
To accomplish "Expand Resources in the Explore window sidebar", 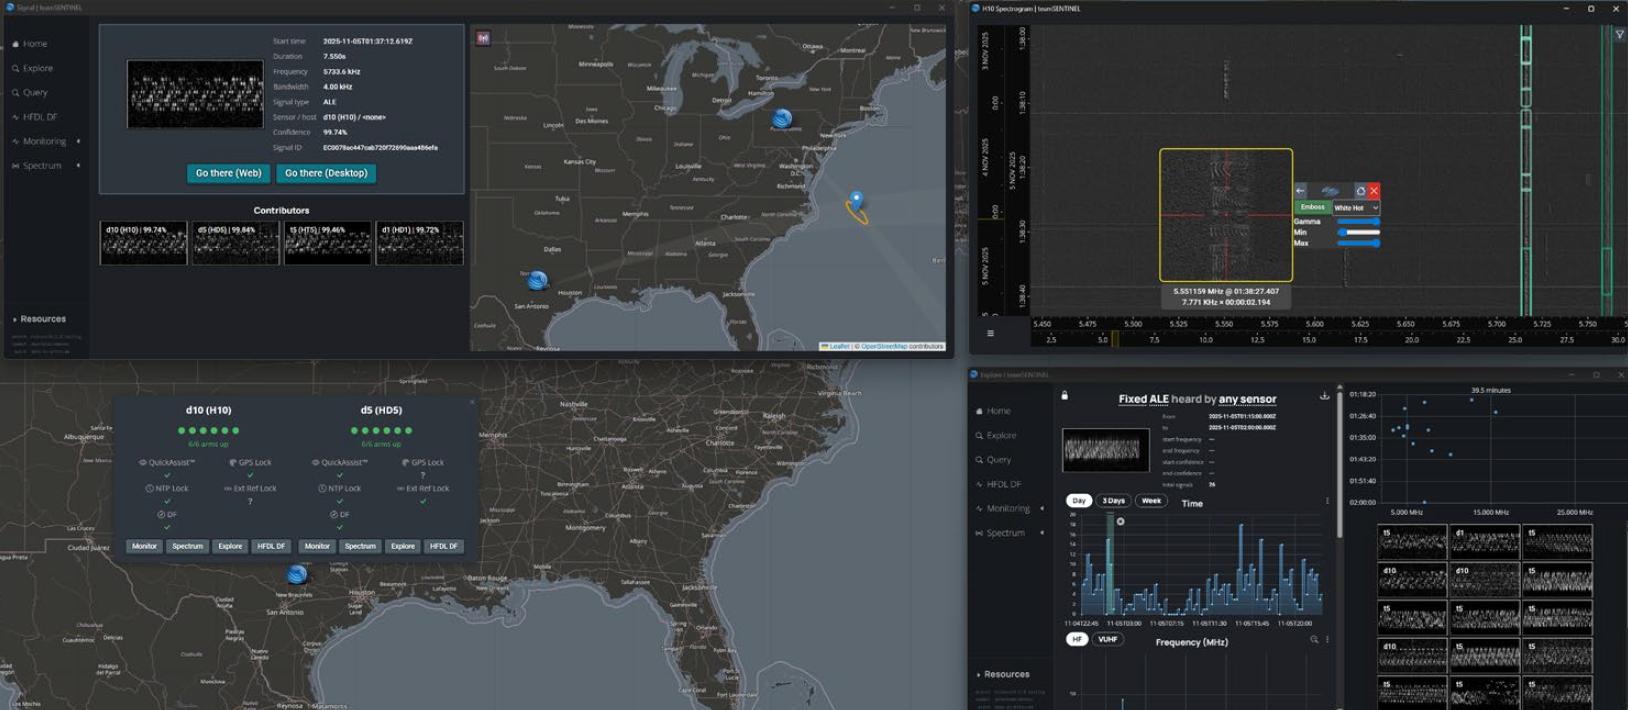I will [x=1003, y=674].
